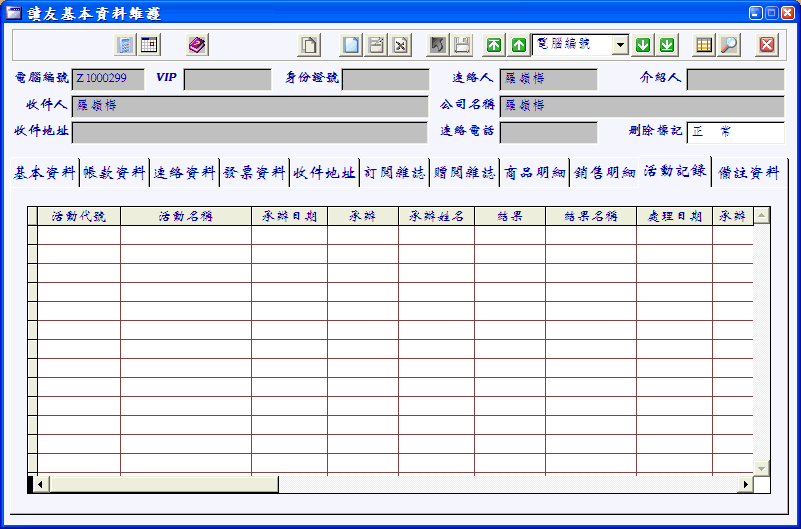The height and width of the screenshot is (529, 801).
Task: Click the 刪除標記 field showing 正常
Action: tap(735, 132)
